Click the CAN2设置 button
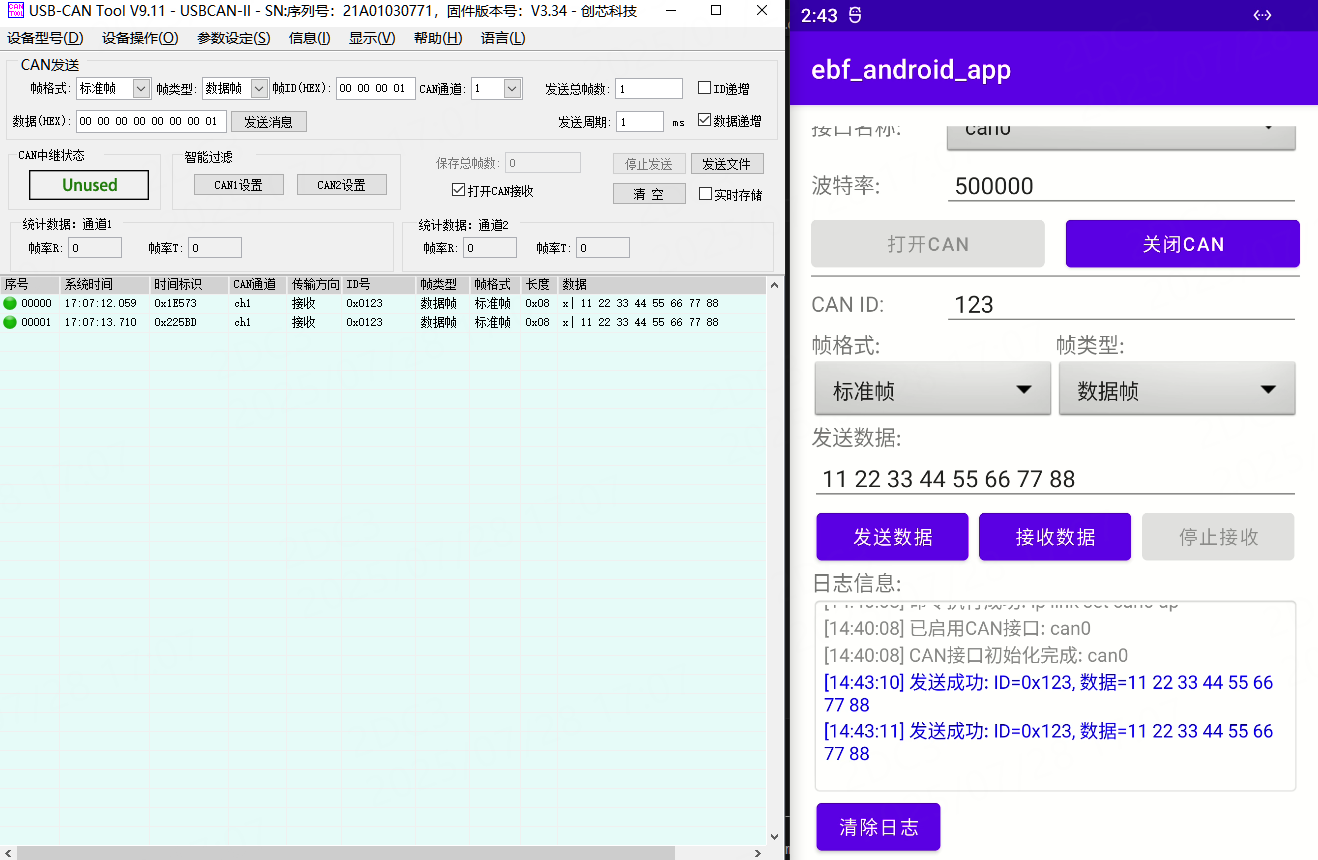 (341, 185)
